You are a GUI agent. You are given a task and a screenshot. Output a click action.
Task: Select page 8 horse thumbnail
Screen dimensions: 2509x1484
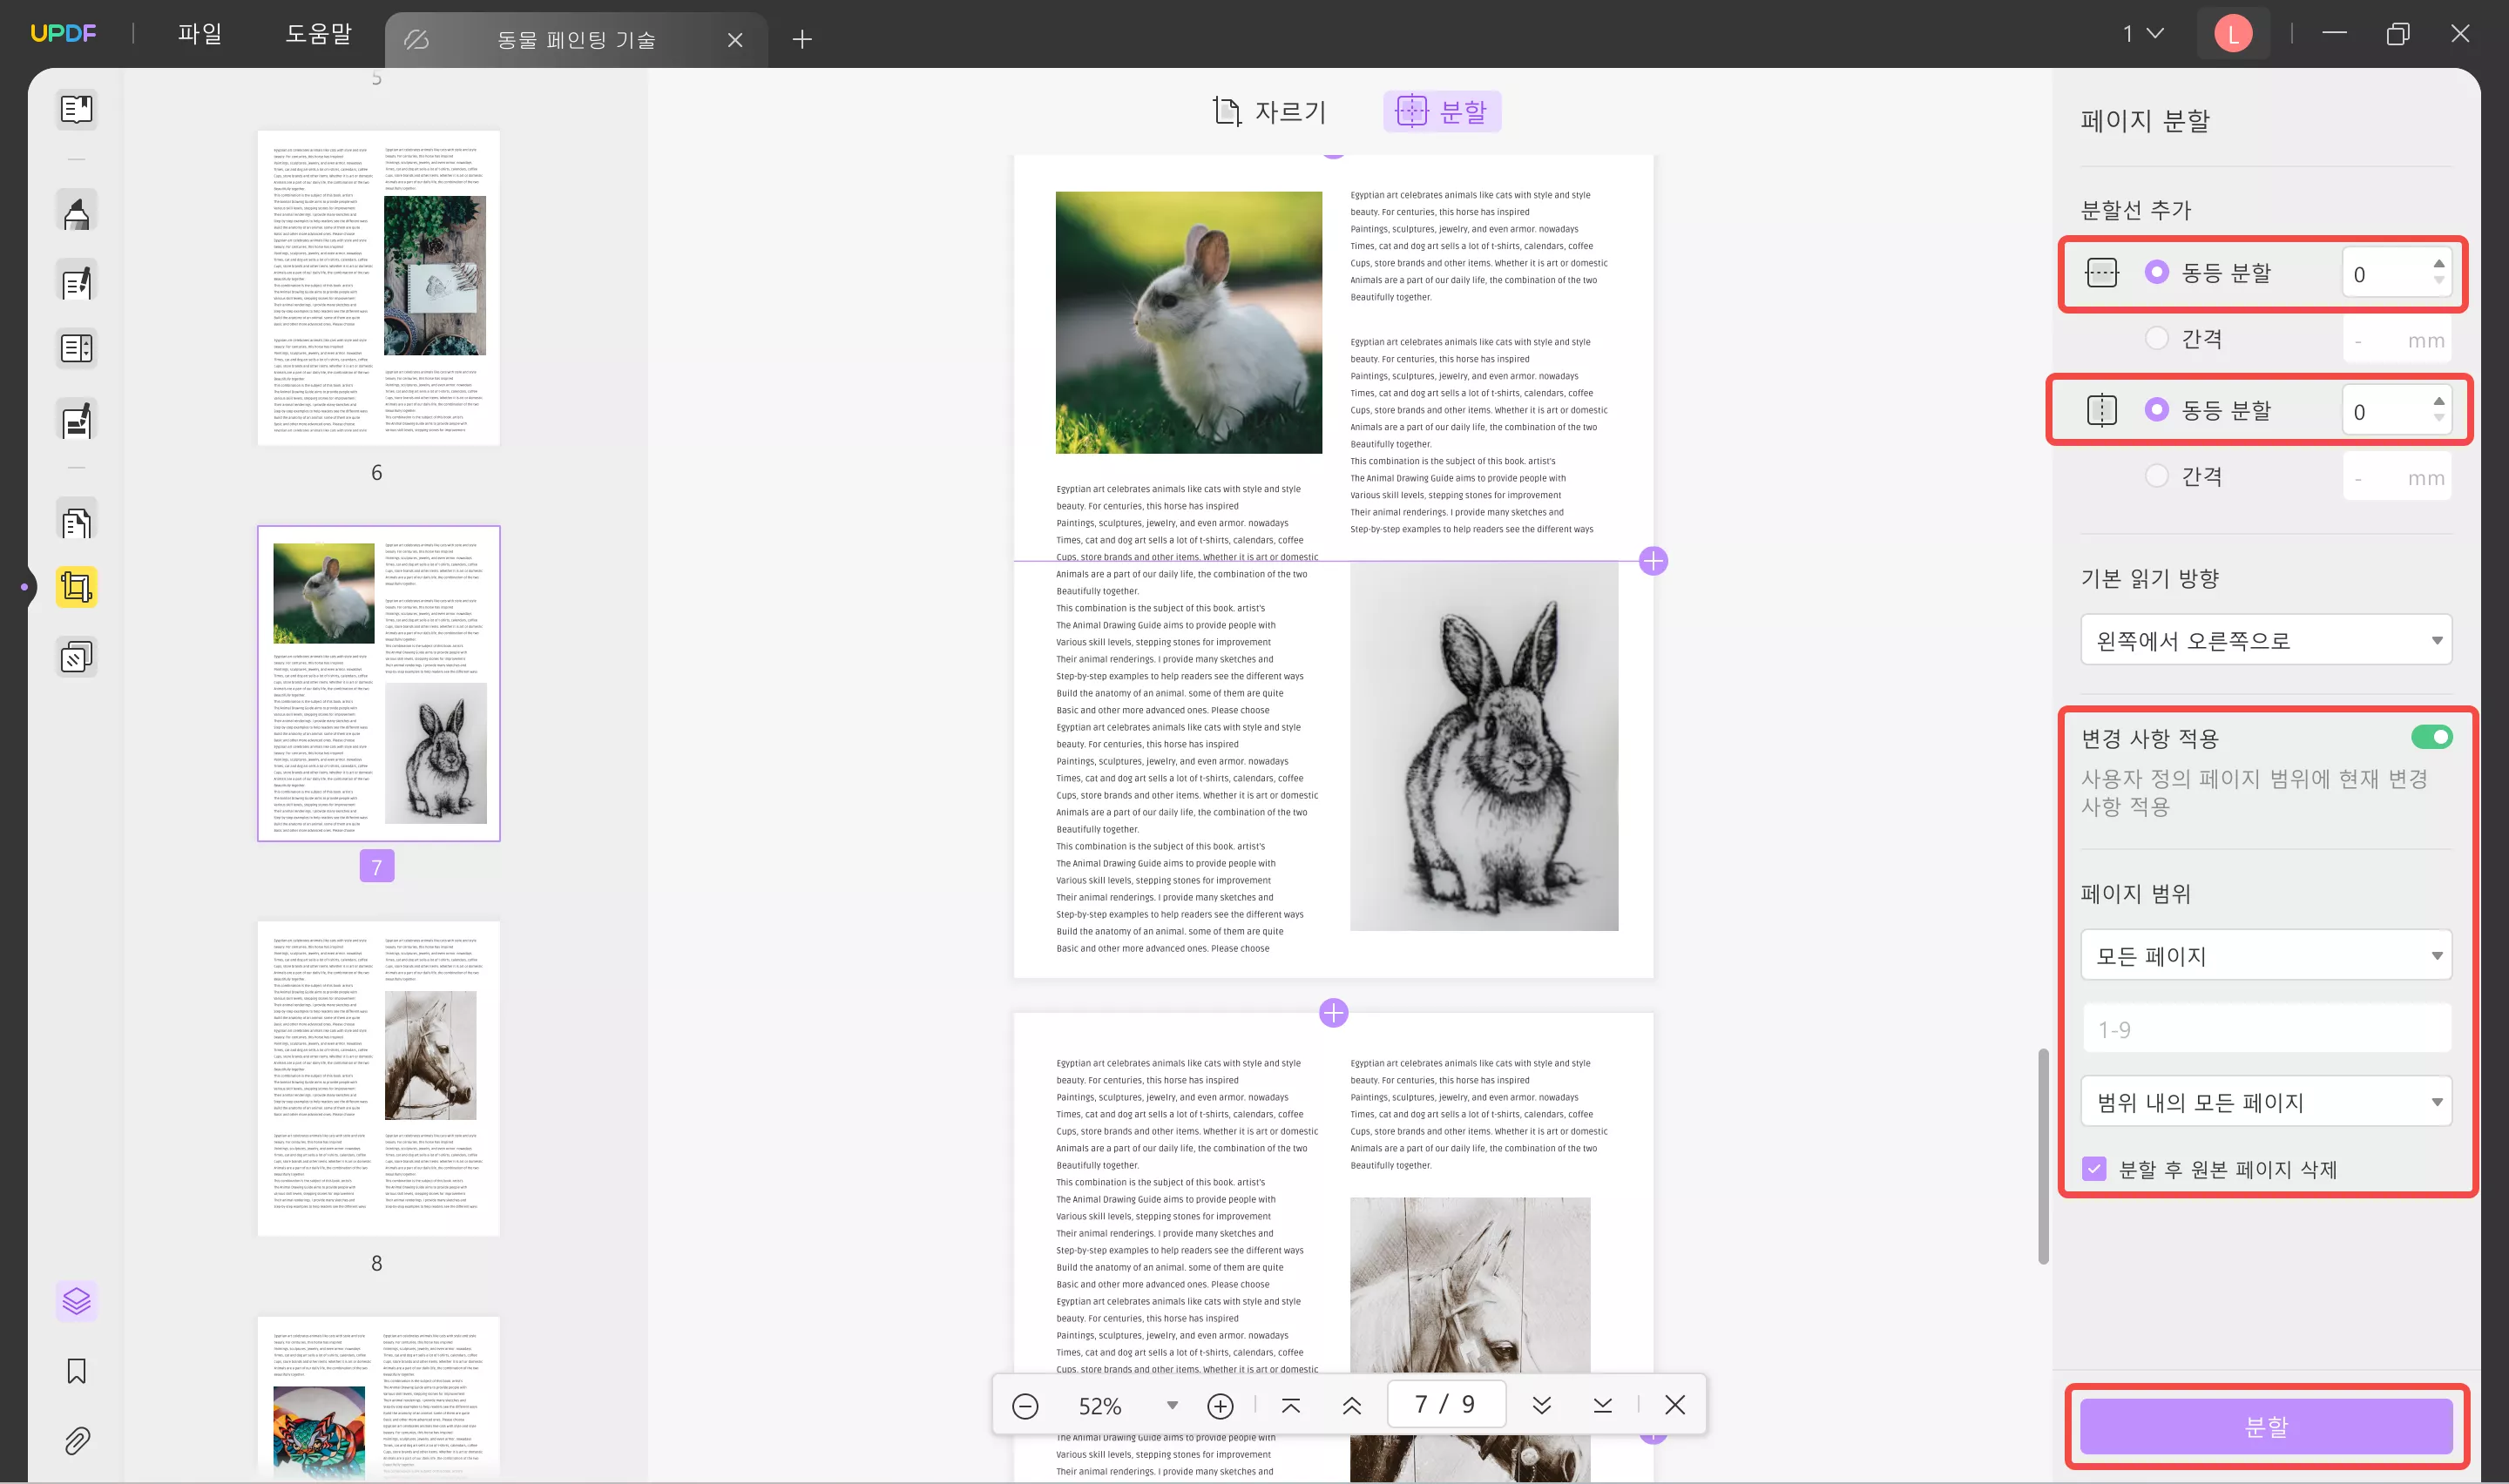378,1078
